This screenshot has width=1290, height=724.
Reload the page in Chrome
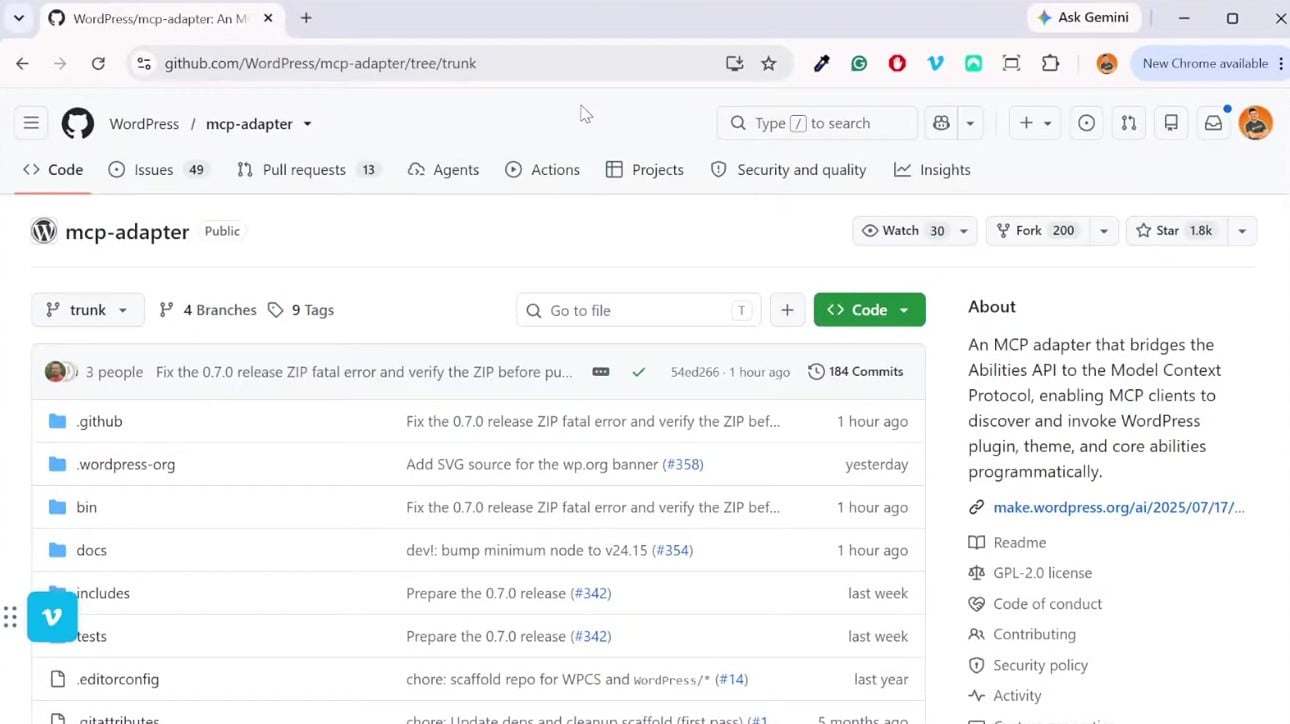(98, 63)
